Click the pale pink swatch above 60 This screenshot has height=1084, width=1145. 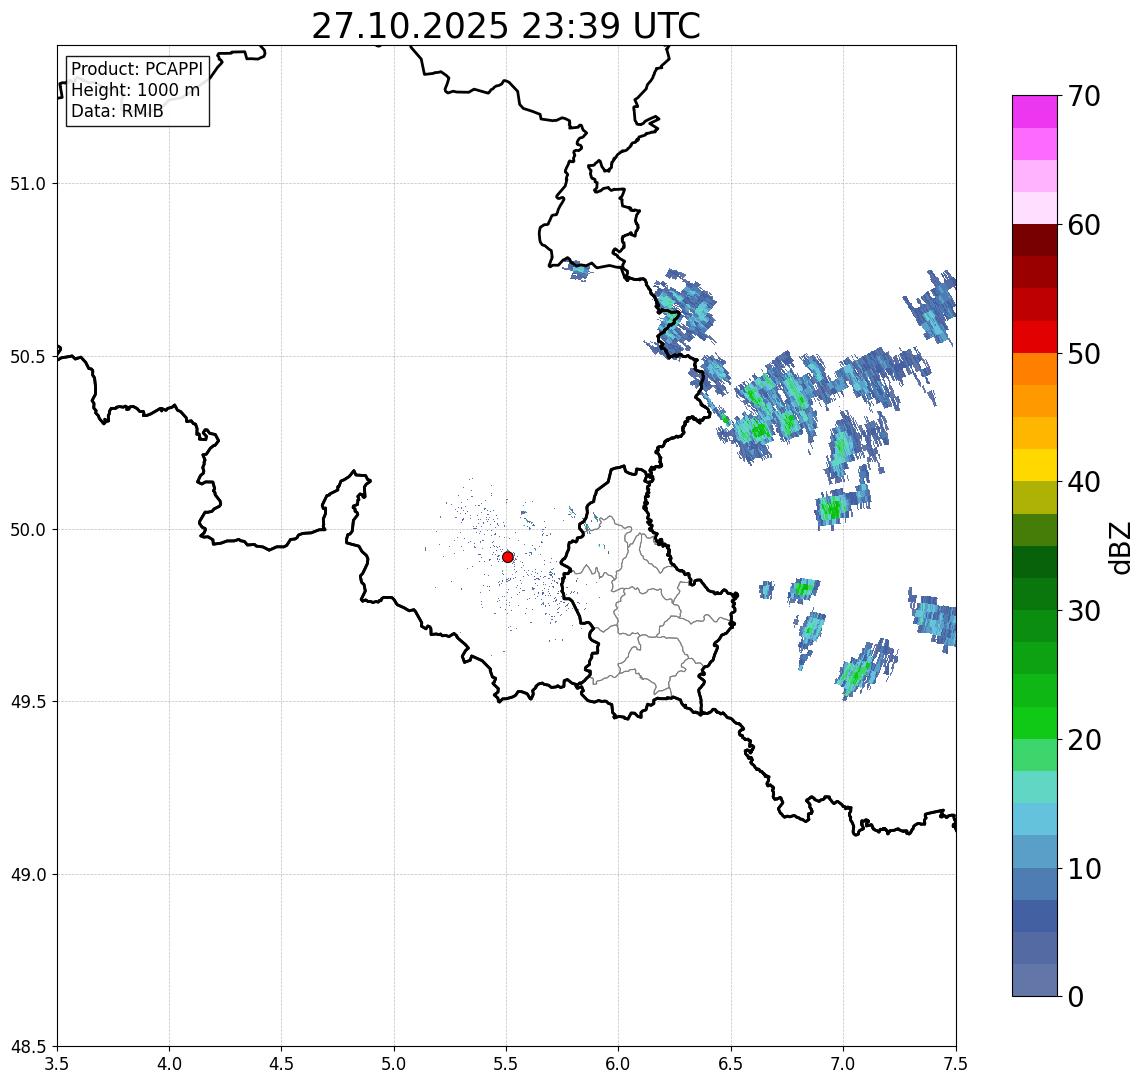coord(1035,208)
